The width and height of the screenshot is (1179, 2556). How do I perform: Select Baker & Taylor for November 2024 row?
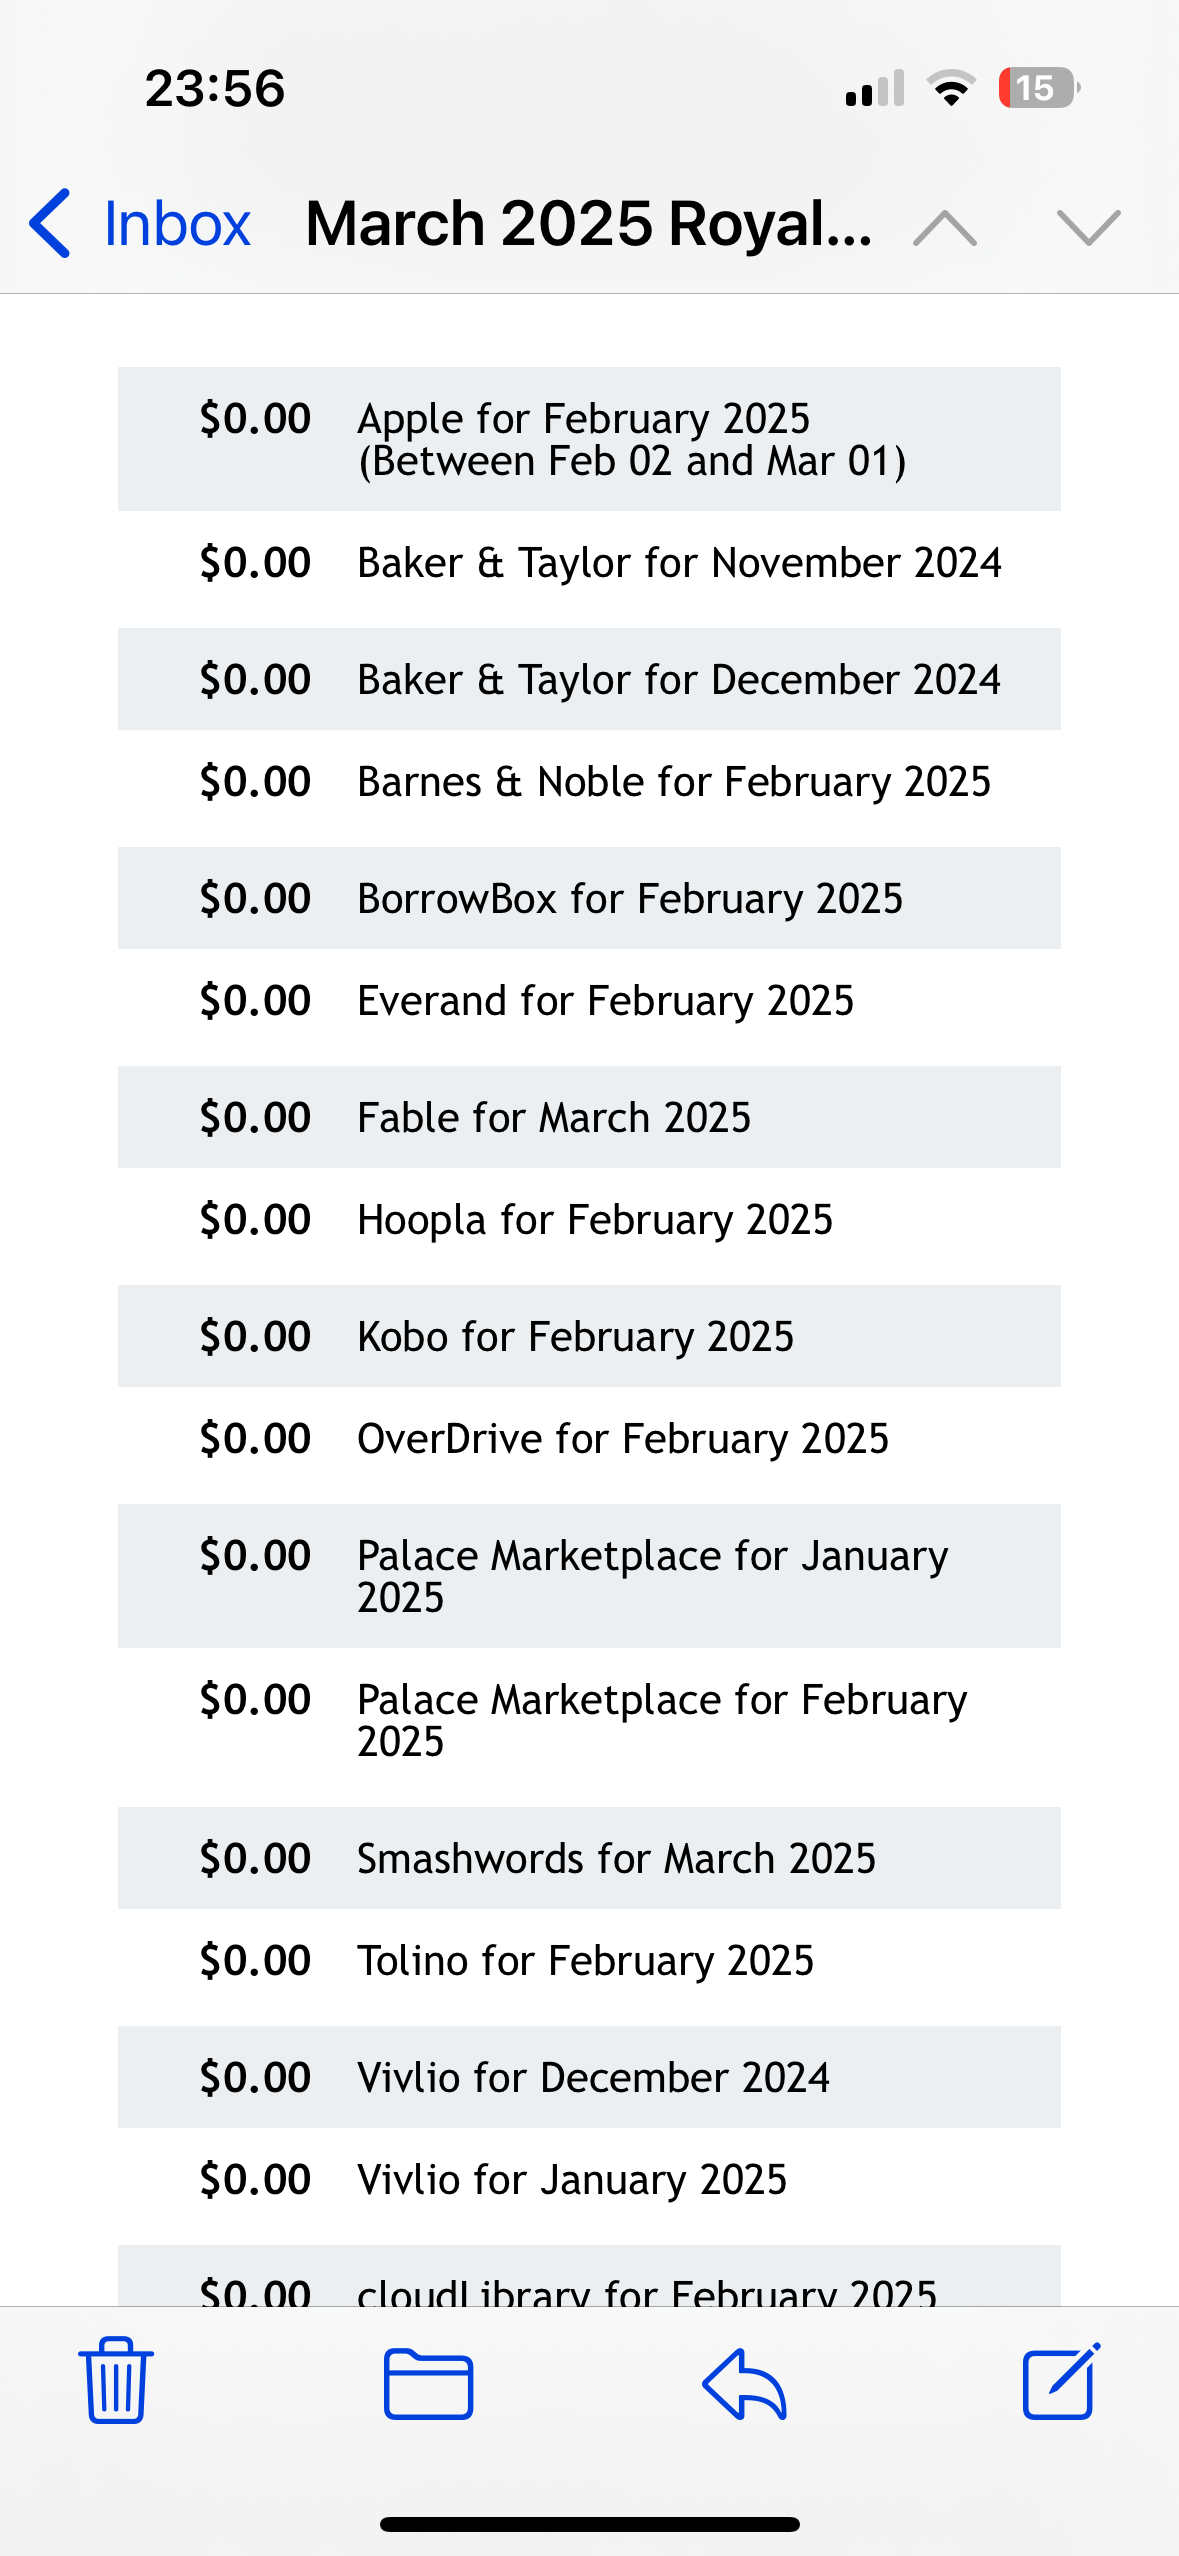tap(589, 563)
